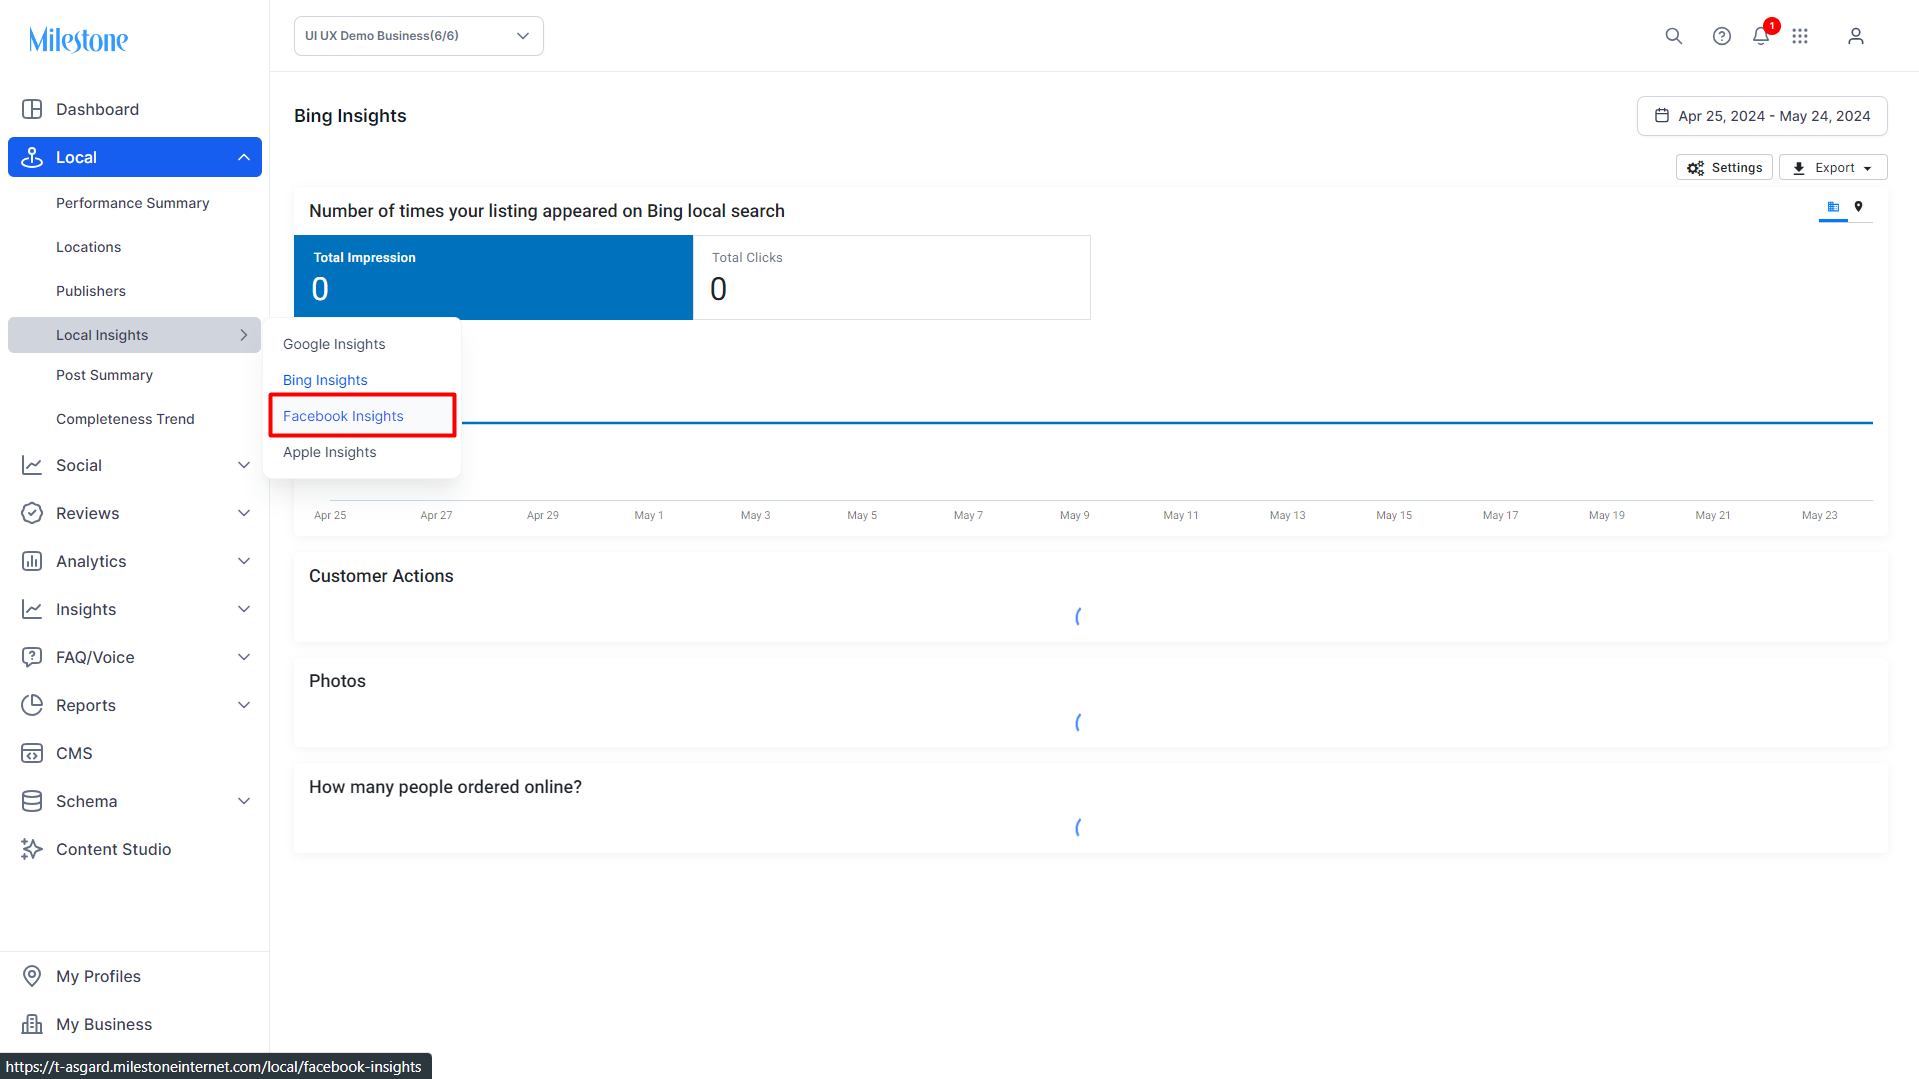Open Completeness Trend page
The image size is (1919, 1079).
coord(125,419)
